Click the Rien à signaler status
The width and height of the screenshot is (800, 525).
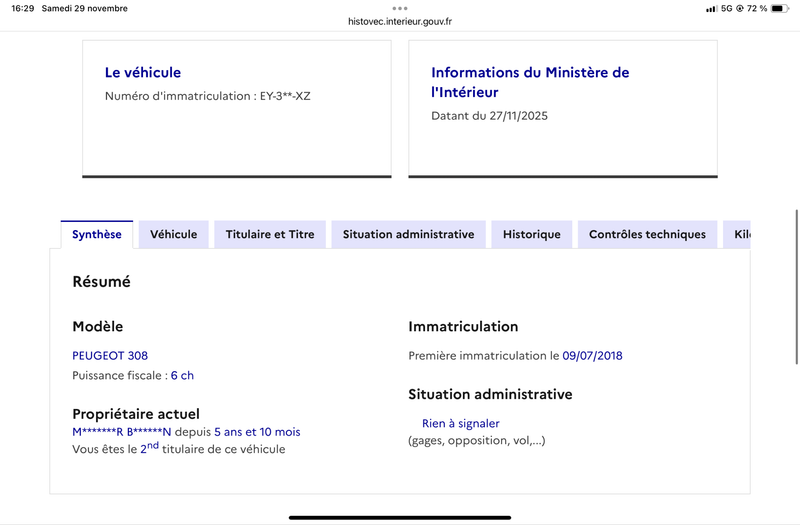[460, 423]
